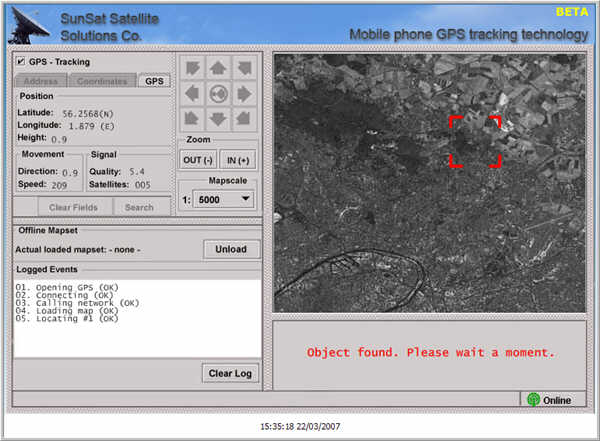Select the GPS tab

[154, 81]
